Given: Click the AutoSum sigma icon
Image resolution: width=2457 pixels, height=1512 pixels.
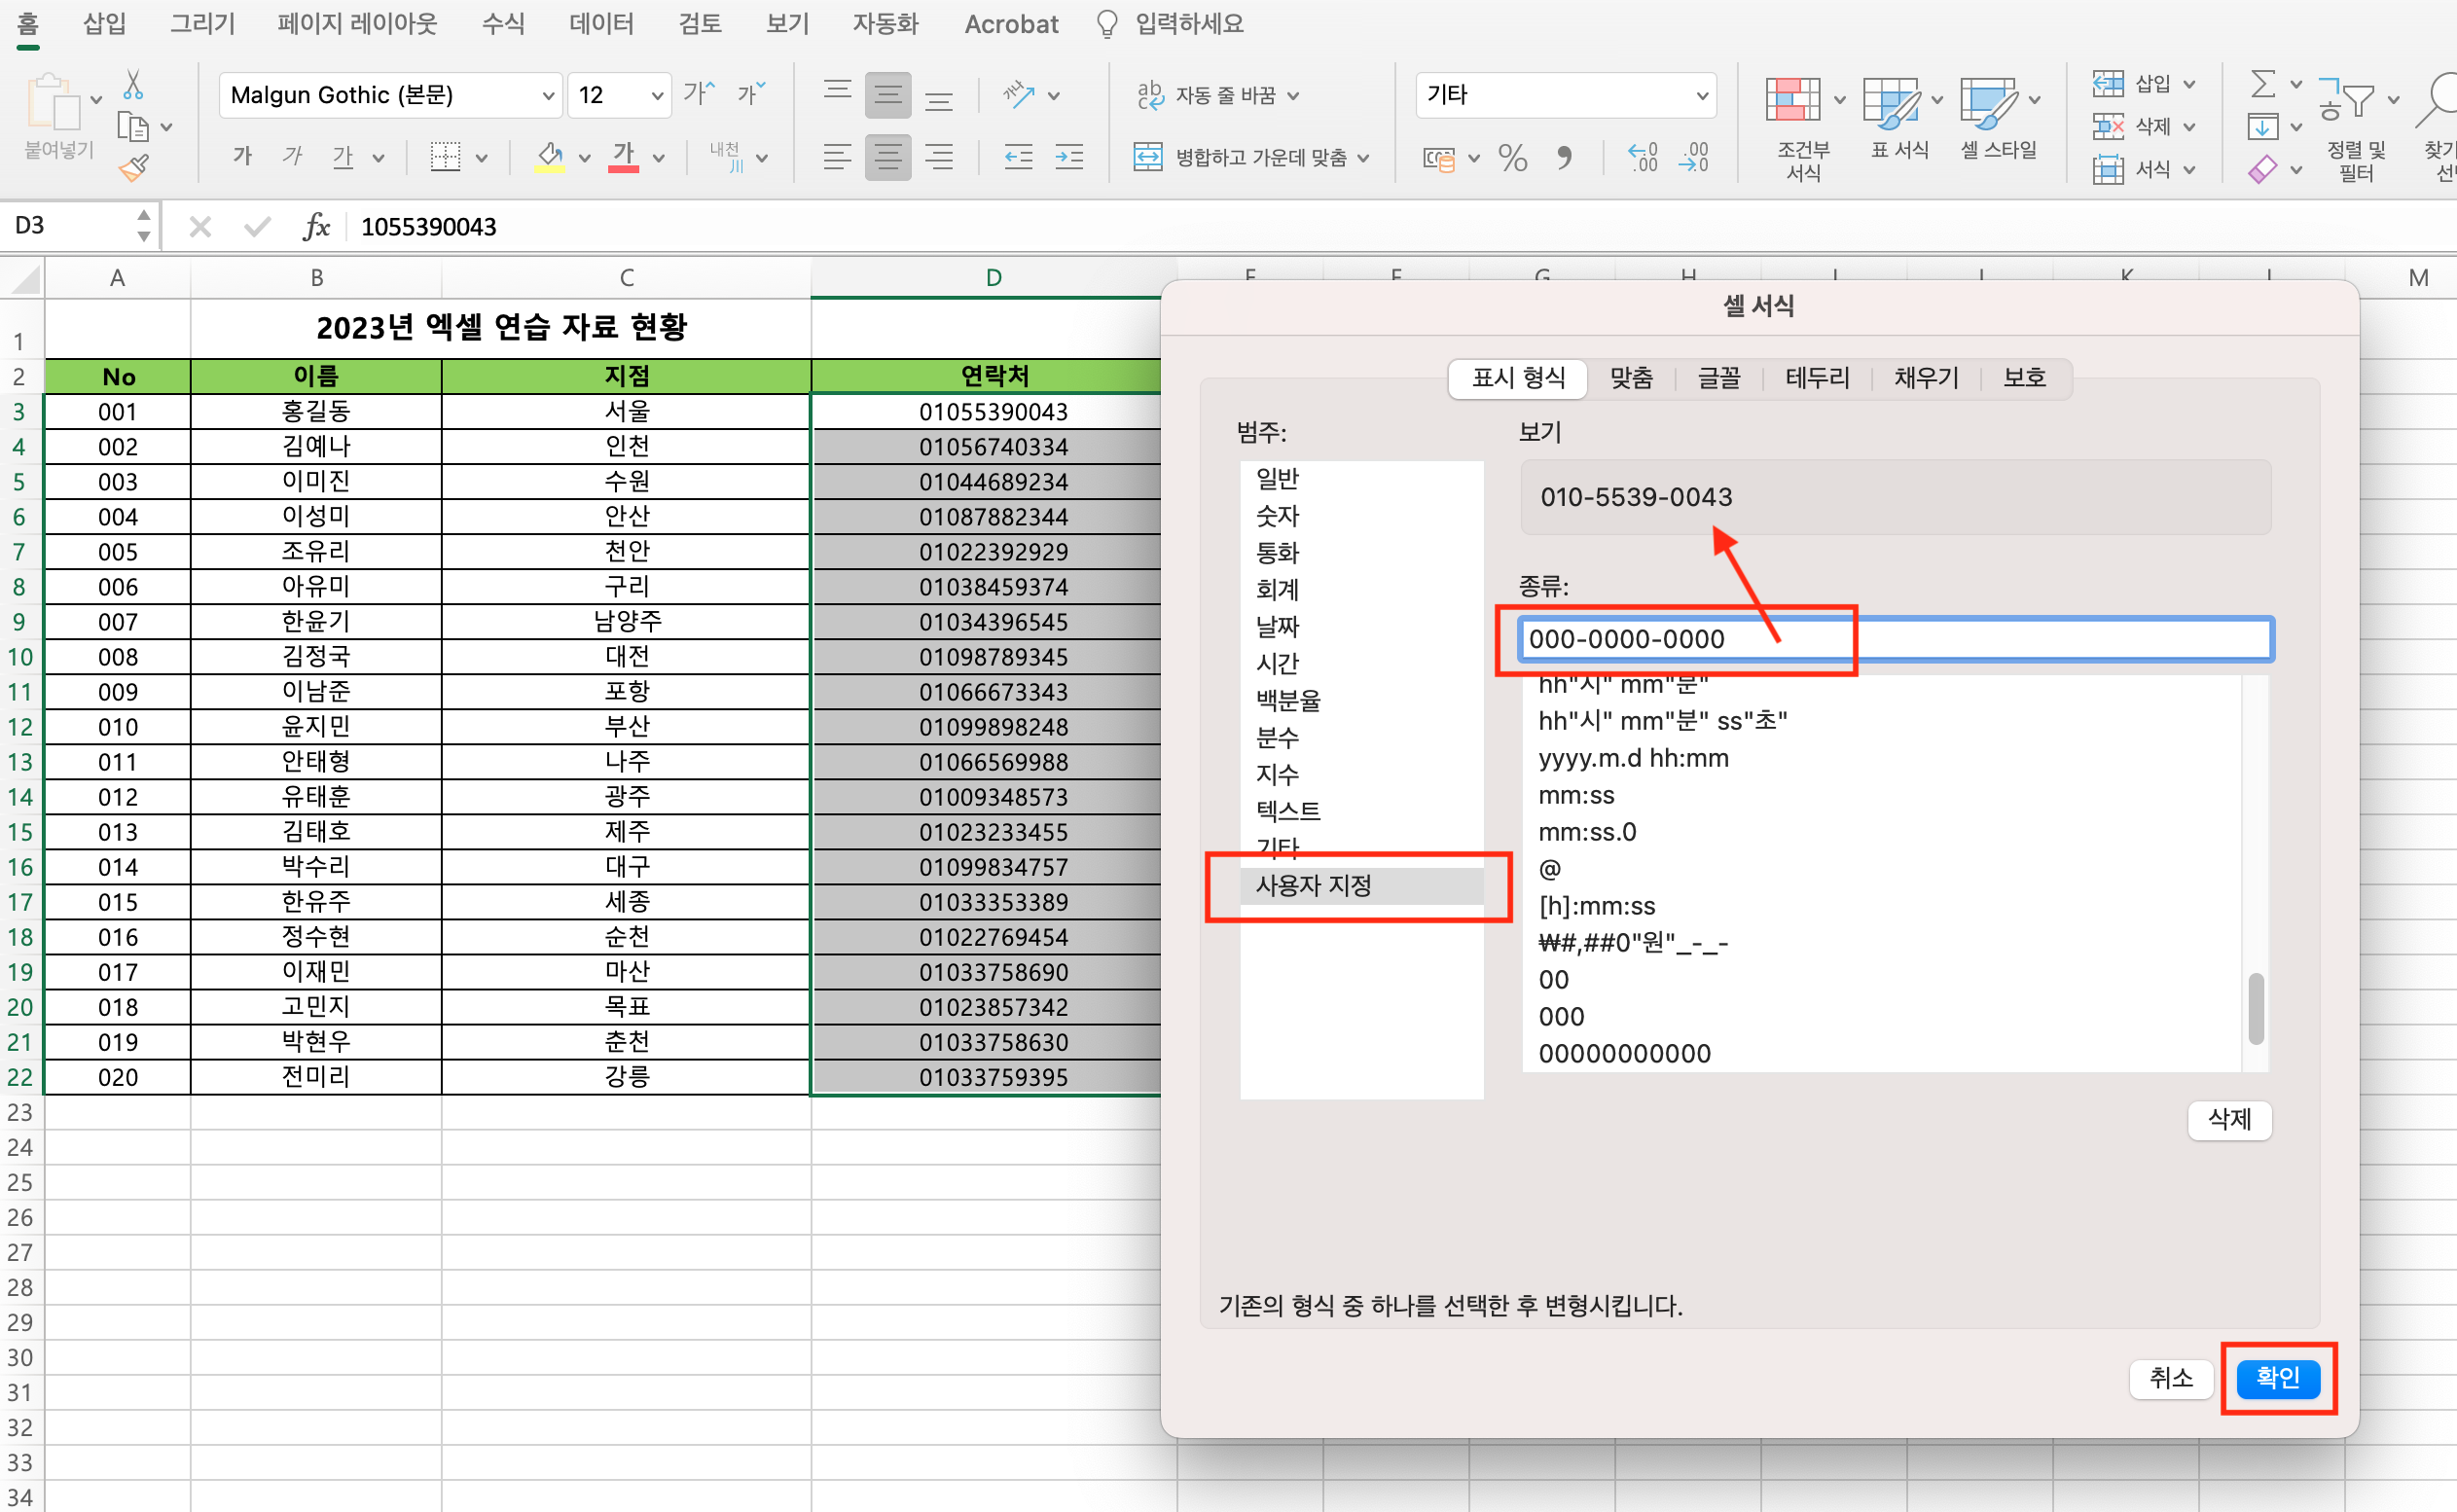Looking at the screenshot, I should (x=2262, y=83).
